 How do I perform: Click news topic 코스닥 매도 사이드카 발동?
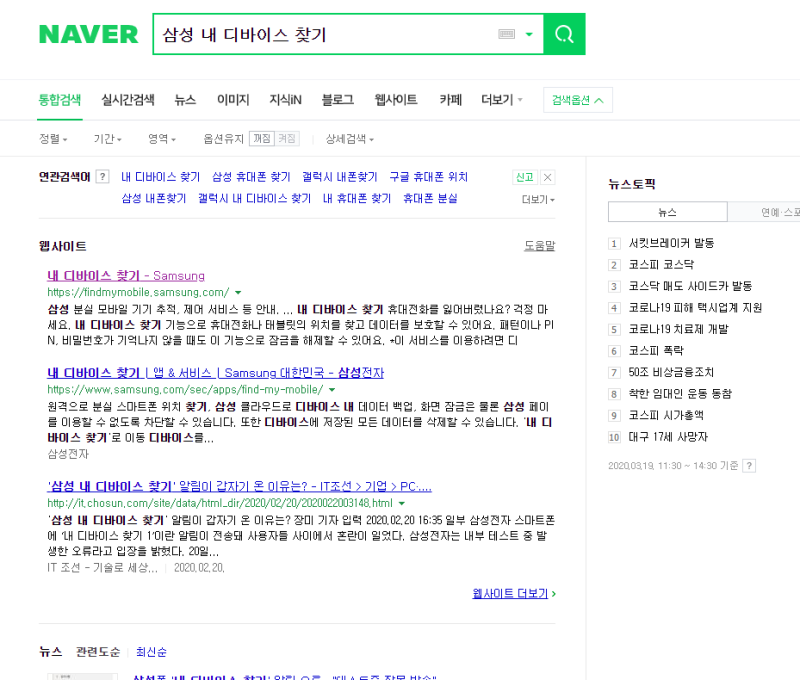(x=690, y=286)
